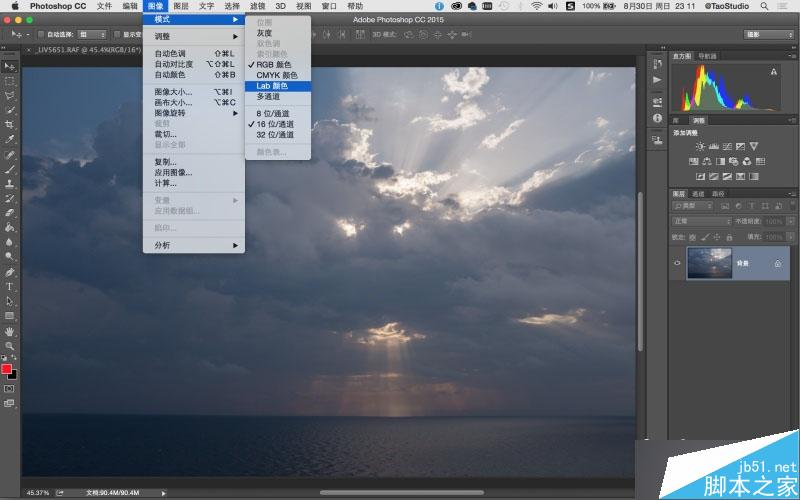This screenshot has height=500, width=800.
Task: Open the workspace switcher dropdown
Action: point(768,35)
